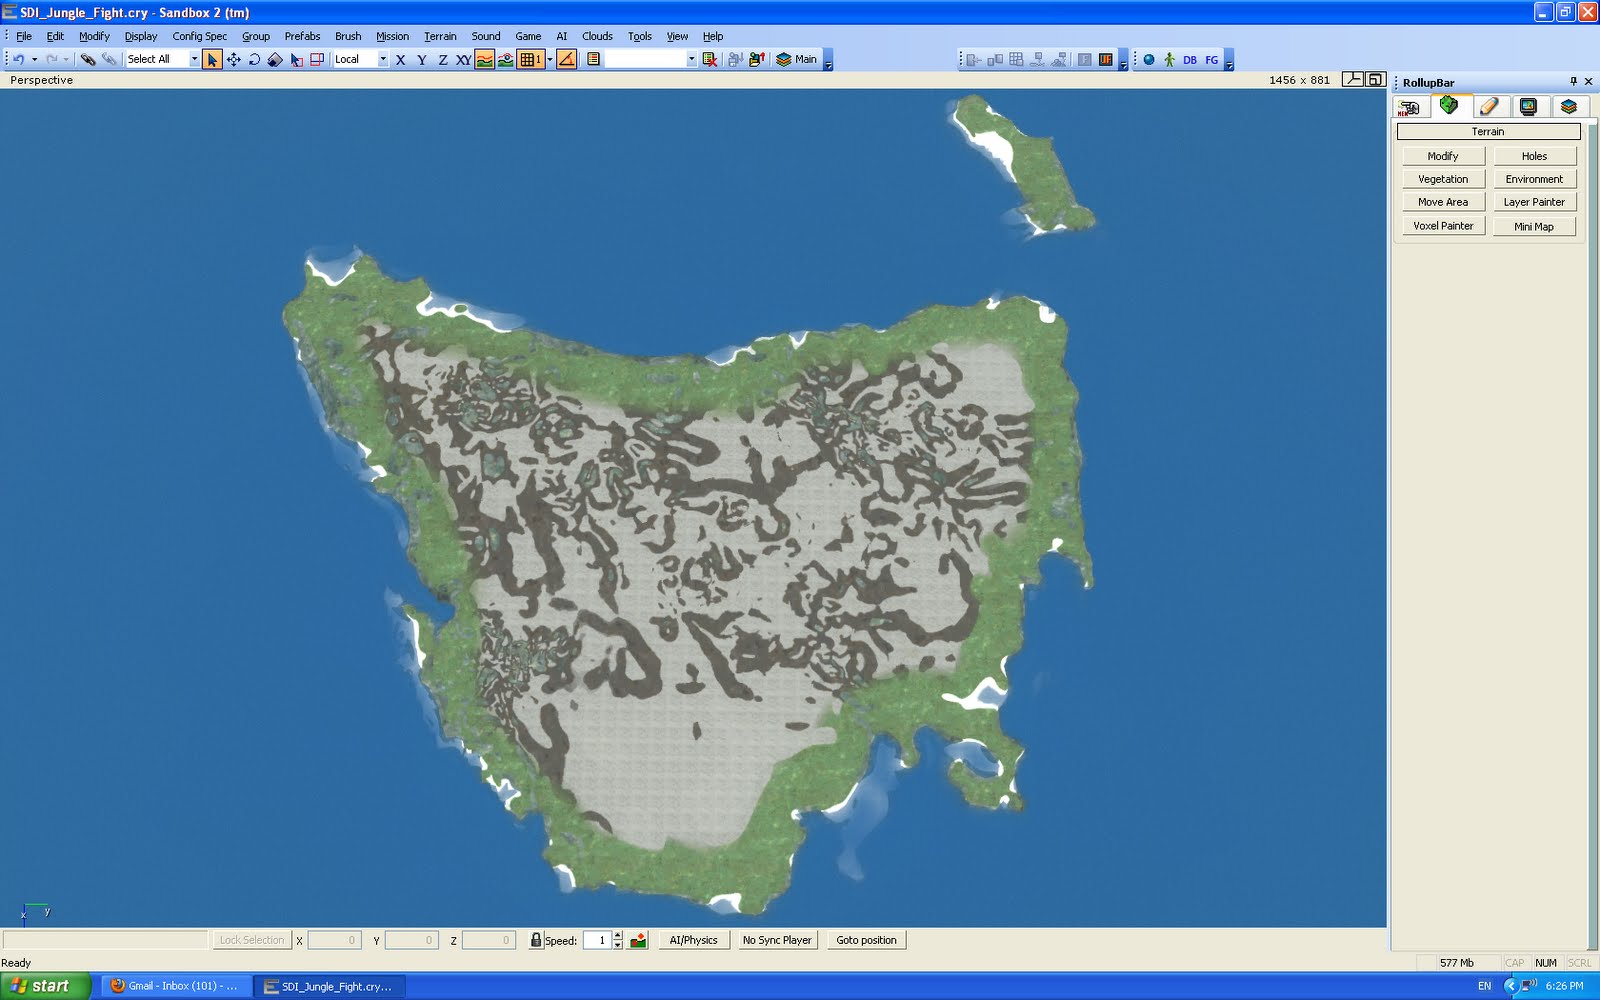Click the Link objects chain icon
The height and width of the screenshot is (1000, 1600).
(88, 60)
